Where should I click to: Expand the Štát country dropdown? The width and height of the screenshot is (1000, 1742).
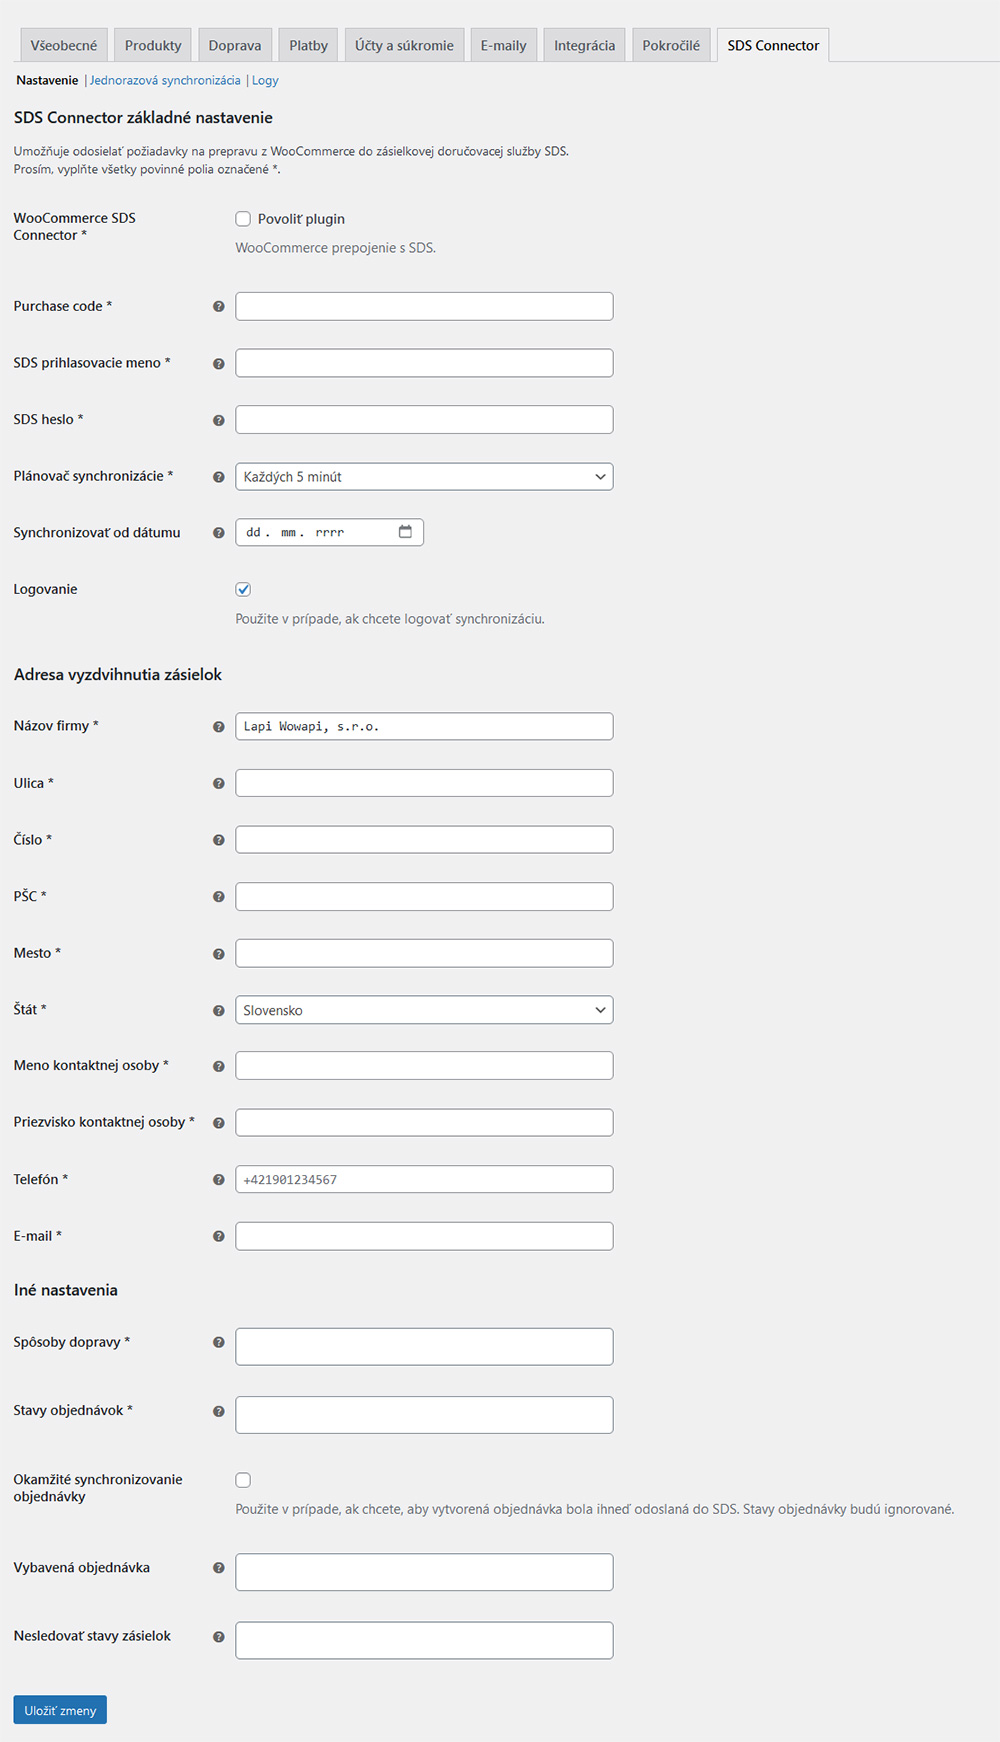point(424,1010)
